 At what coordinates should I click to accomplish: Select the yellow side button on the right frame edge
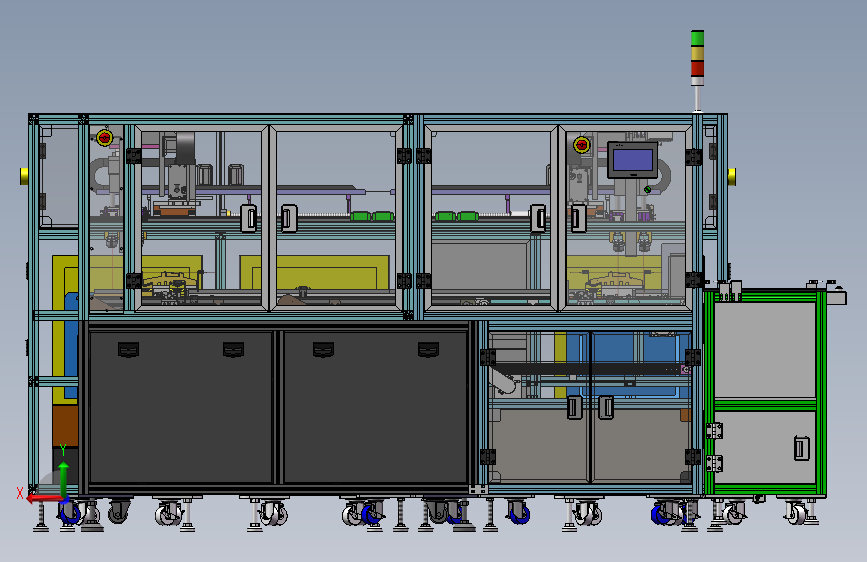pos(732,176)
